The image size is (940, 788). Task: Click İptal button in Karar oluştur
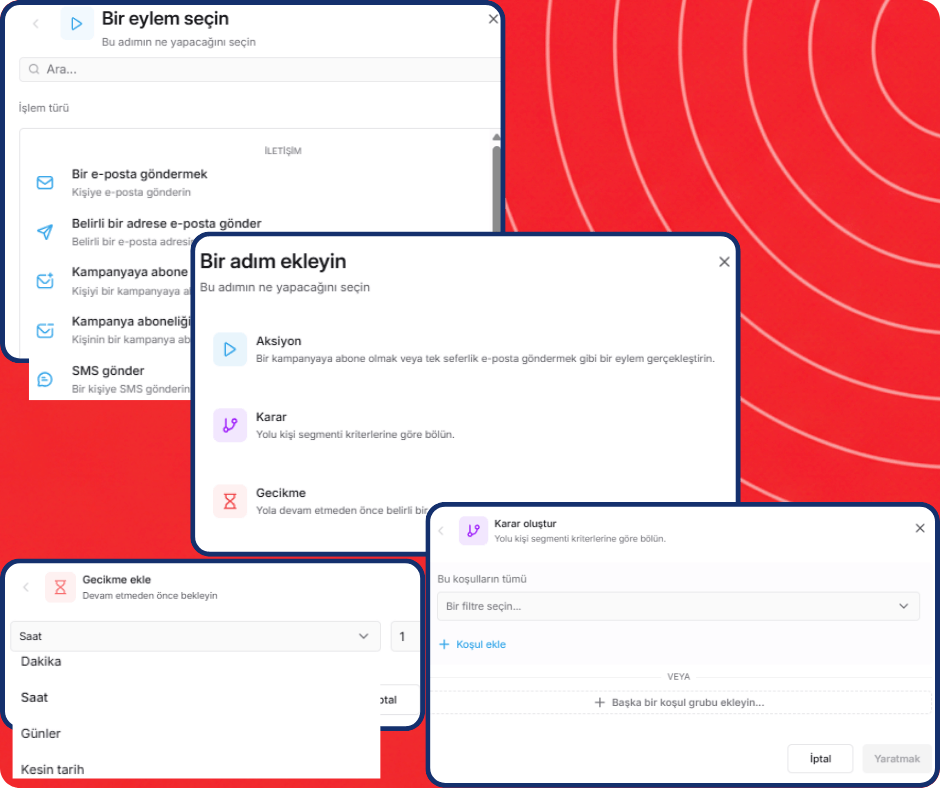tap(820, 759)
